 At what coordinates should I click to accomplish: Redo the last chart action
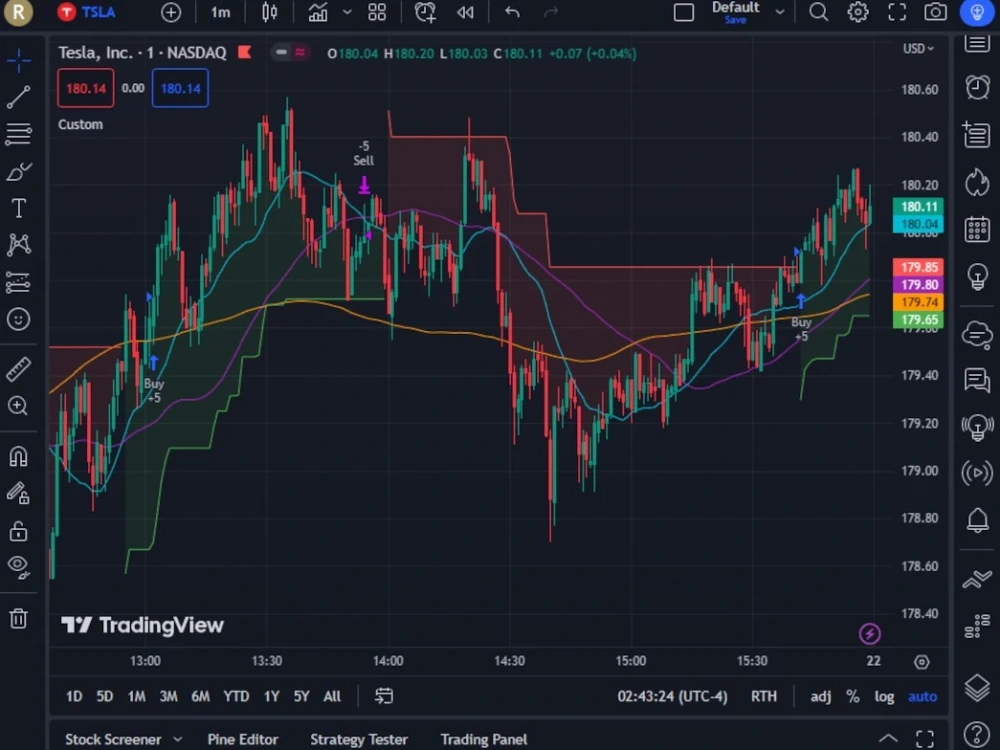click(x=551, y=12)
